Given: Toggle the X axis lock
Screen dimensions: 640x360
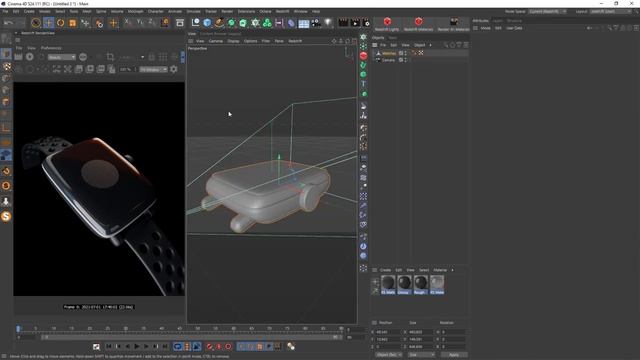Looking at the screenshot, I should coord(127,22).
